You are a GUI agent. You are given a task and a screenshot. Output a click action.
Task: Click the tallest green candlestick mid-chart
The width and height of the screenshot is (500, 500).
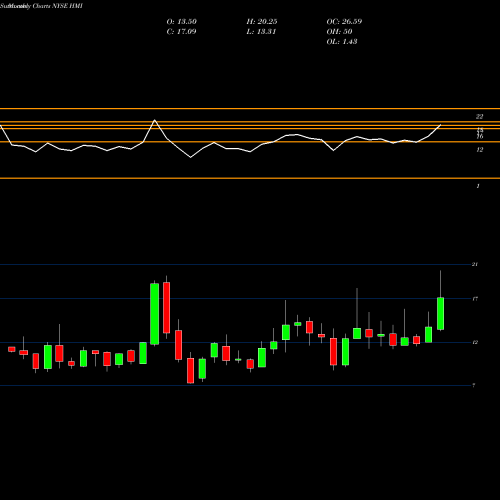click(x=154, y=314)
